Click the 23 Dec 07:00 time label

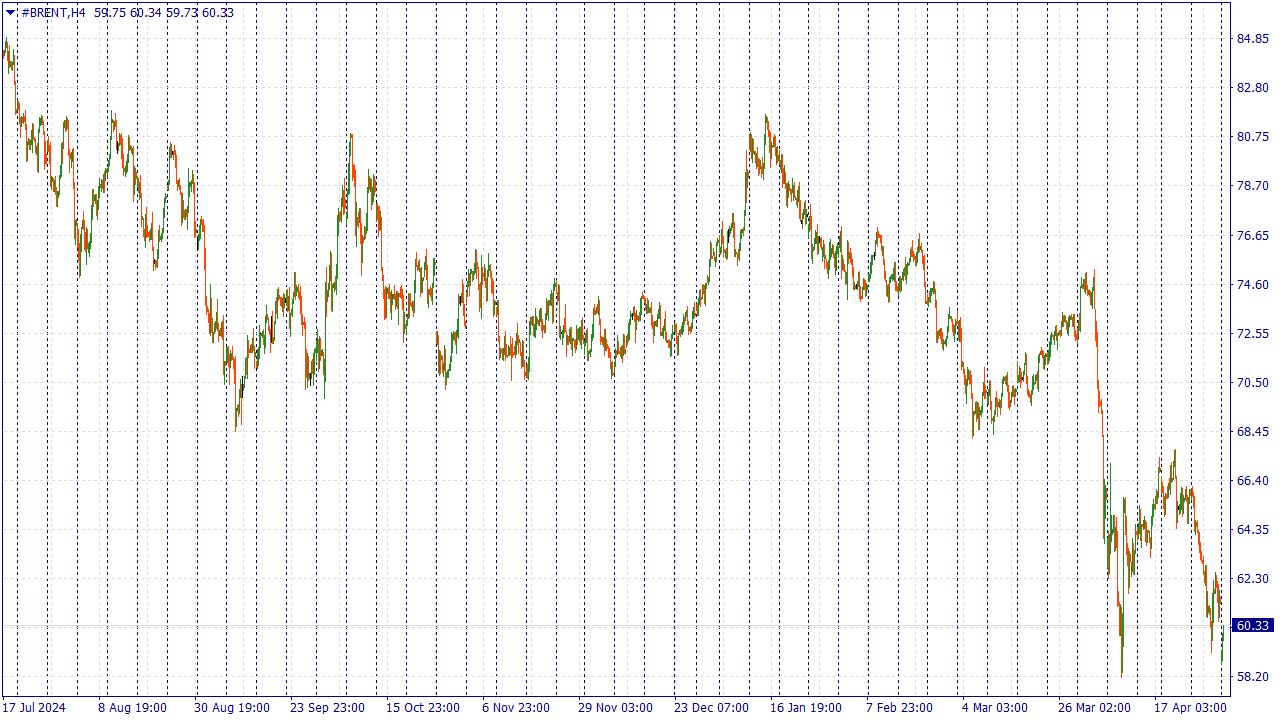click(711, 707)
